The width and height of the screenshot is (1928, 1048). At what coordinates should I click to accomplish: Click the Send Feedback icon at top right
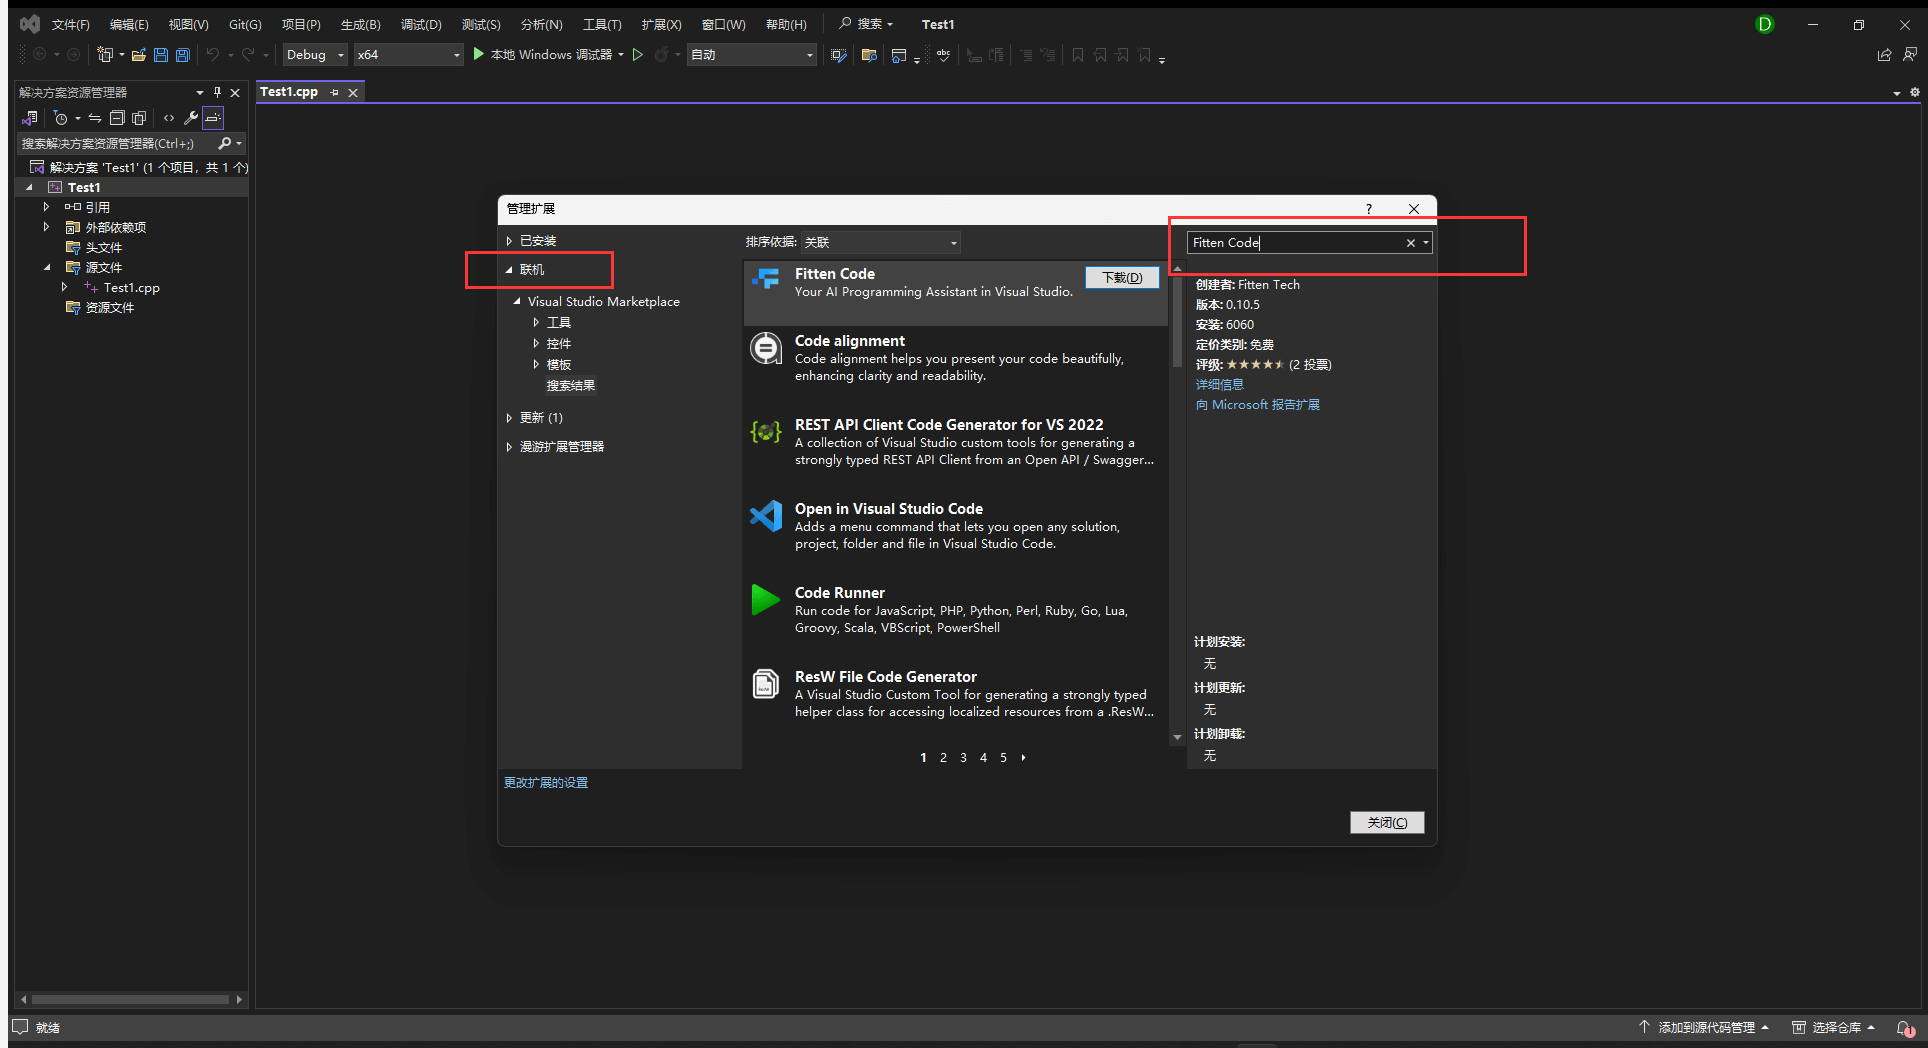coord(1909,55)
